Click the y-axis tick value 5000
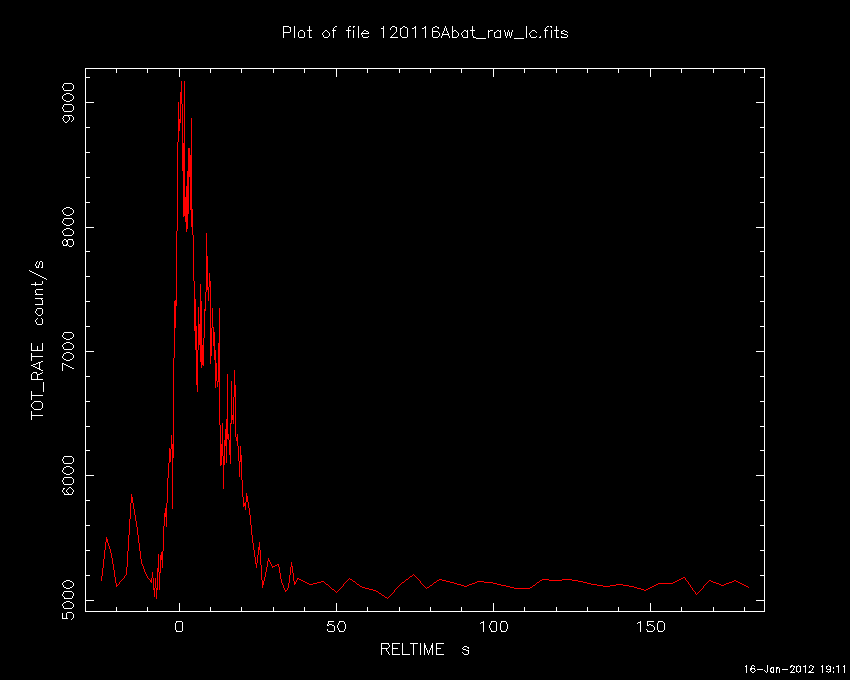 (69, 600)
